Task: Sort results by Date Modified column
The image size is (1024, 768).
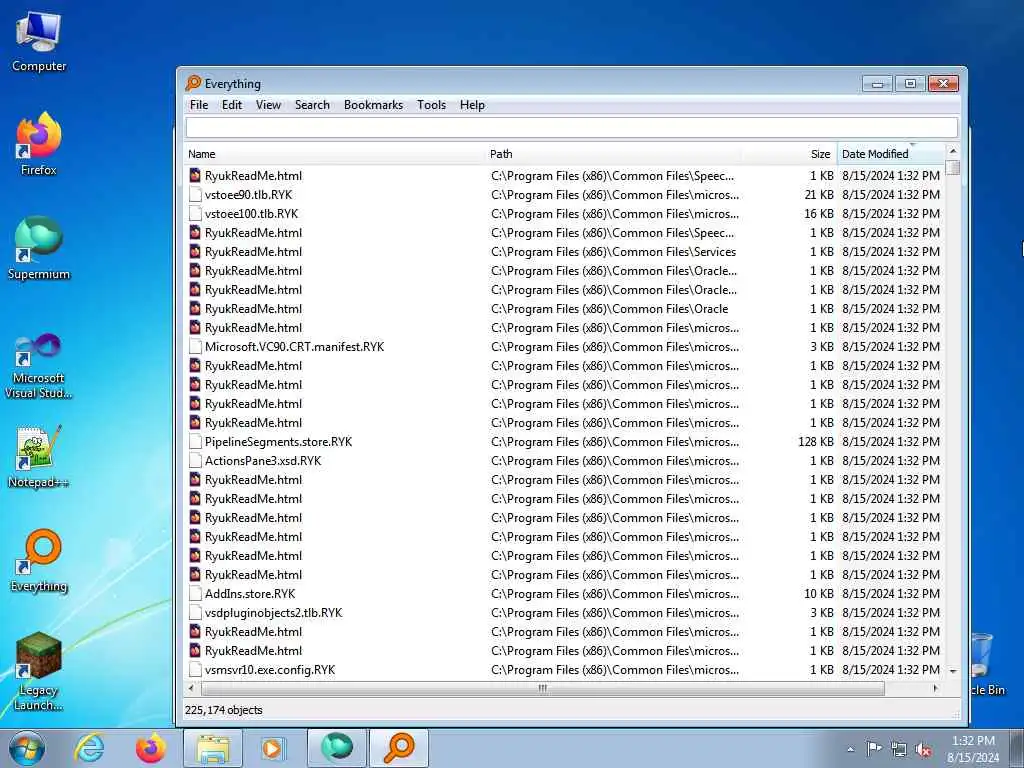Action: pos(891,154)
